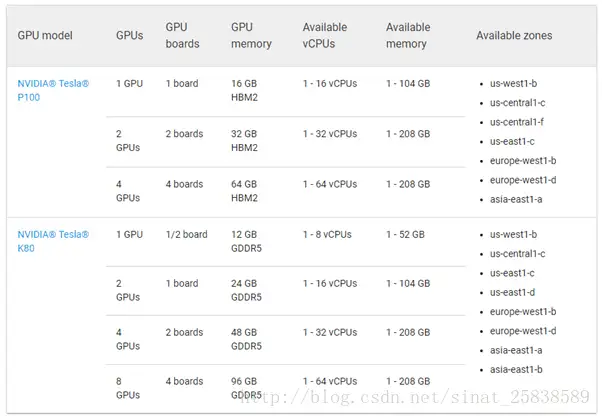Click the GPU memory column header

(251, 35)
